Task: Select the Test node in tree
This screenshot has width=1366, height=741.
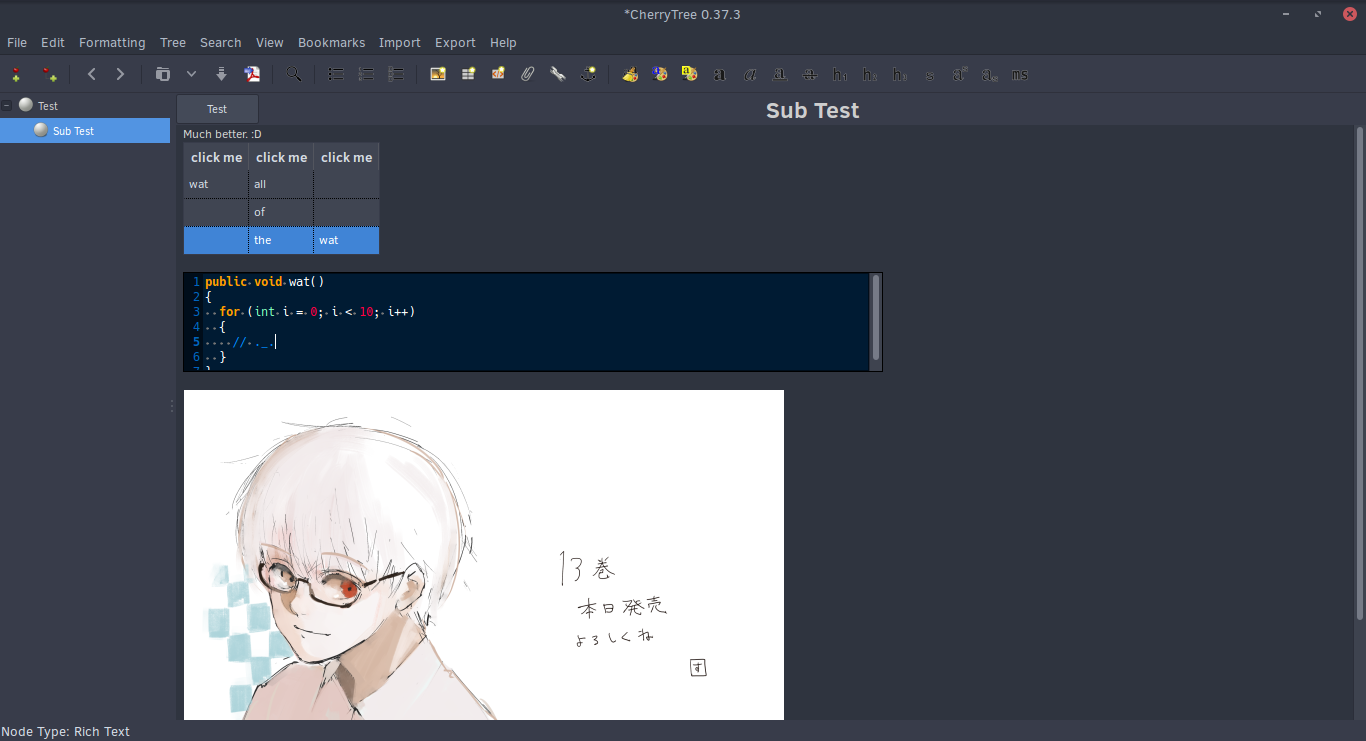Action: coord(48,105)
